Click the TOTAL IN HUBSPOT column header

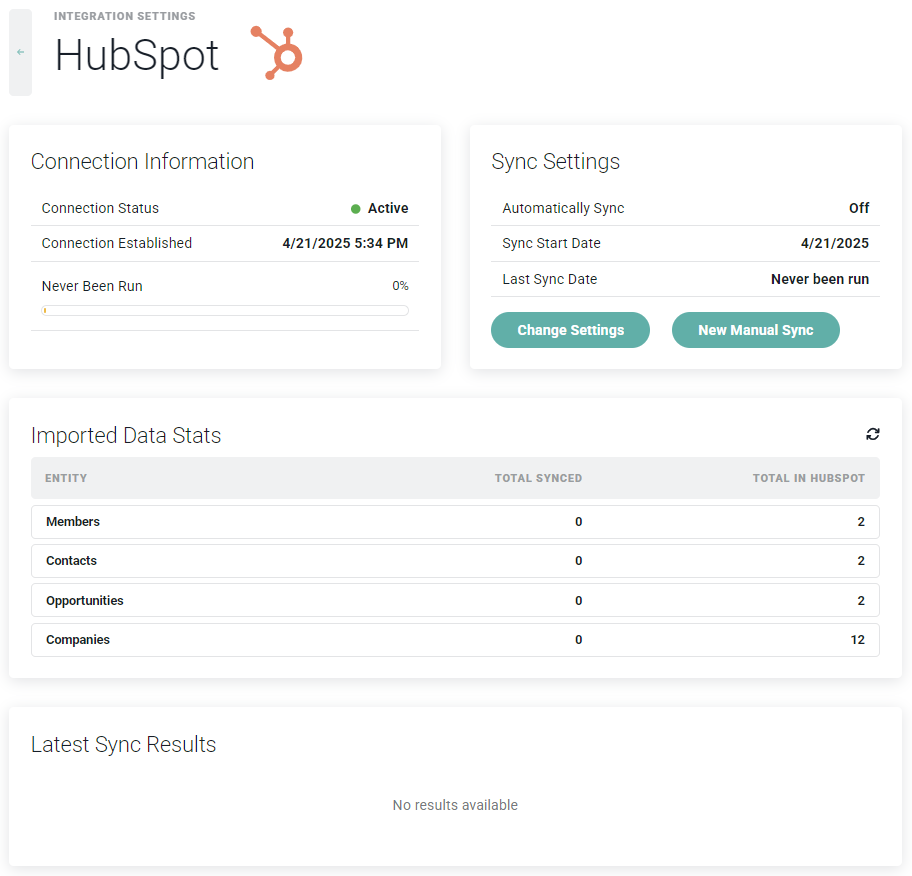pos(808,478)
